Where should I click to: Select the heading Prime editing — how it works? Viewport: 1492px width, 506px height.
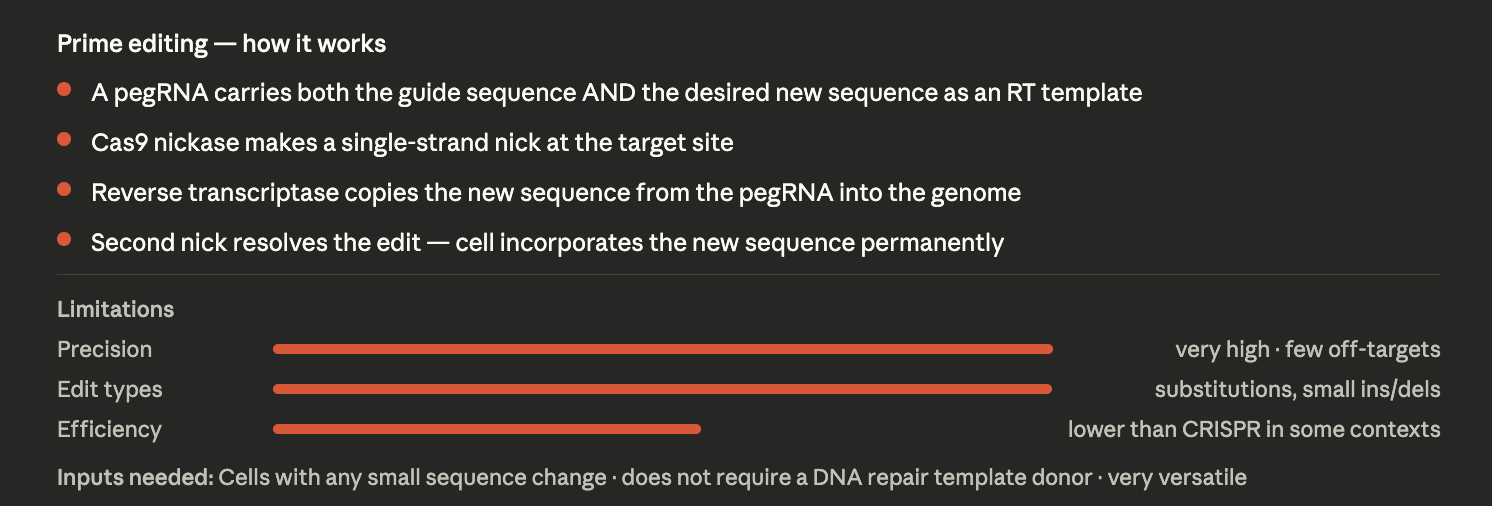click(222, 44)
